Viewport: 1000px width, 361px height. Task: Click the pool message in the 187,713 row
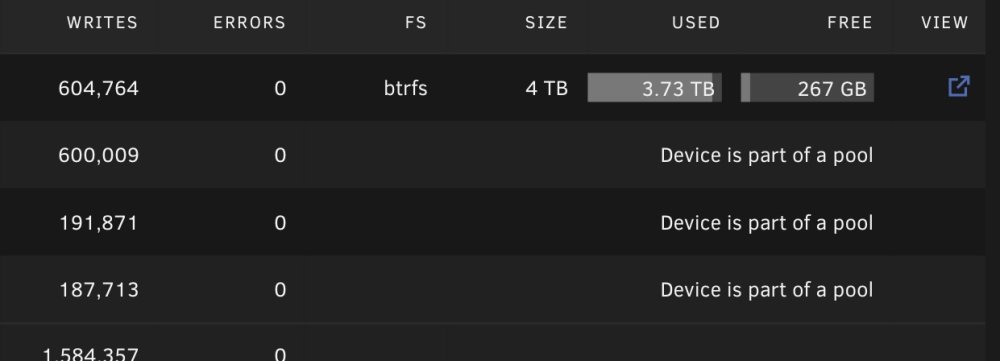(767, 290)
